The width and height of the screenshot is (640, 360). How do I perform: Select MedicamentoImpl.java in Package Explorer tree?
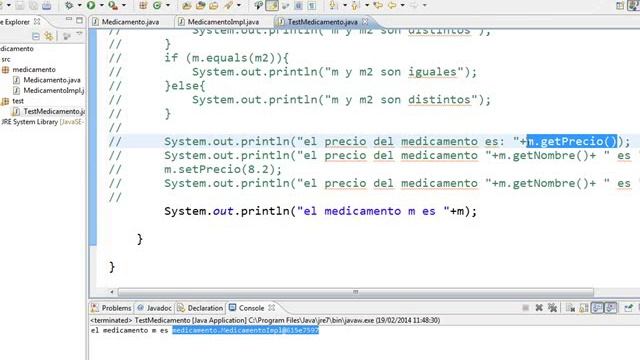54,90
